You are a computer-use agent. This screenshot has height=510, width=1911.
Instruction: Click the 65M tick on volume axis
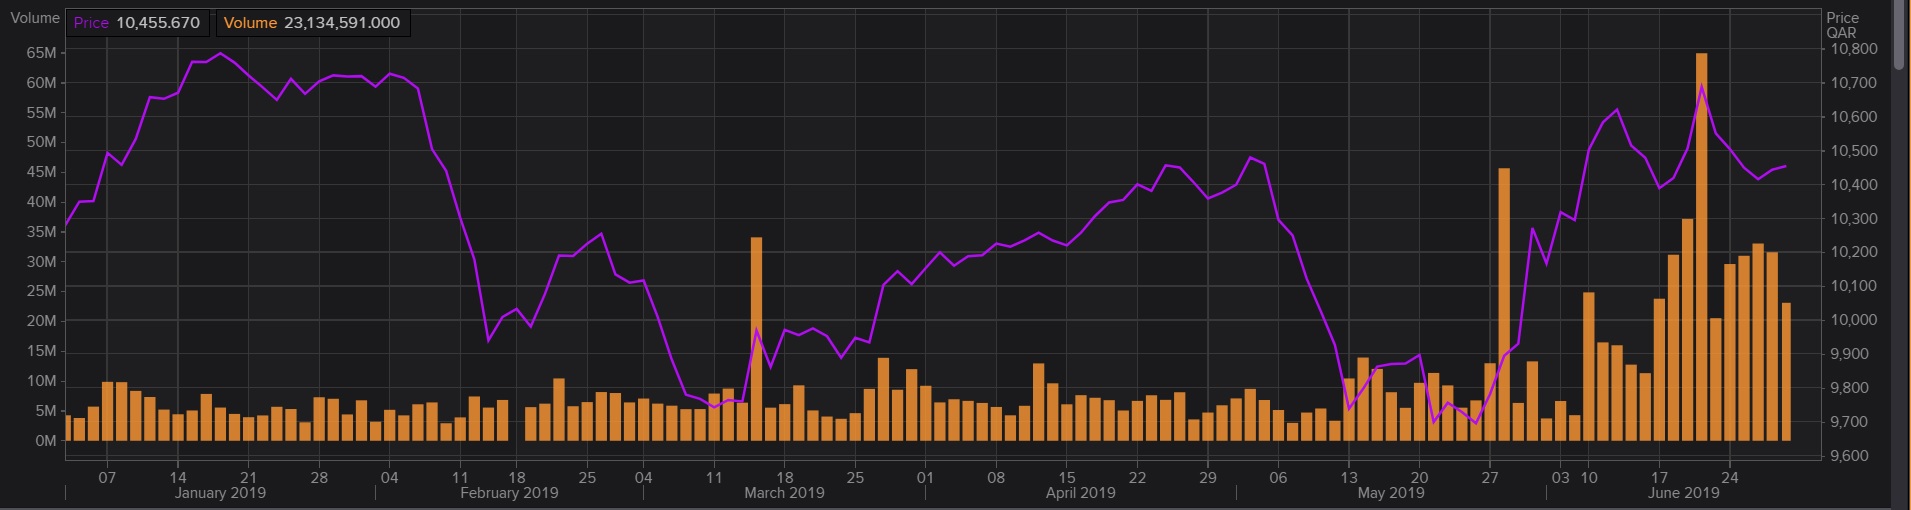[41, 53]
